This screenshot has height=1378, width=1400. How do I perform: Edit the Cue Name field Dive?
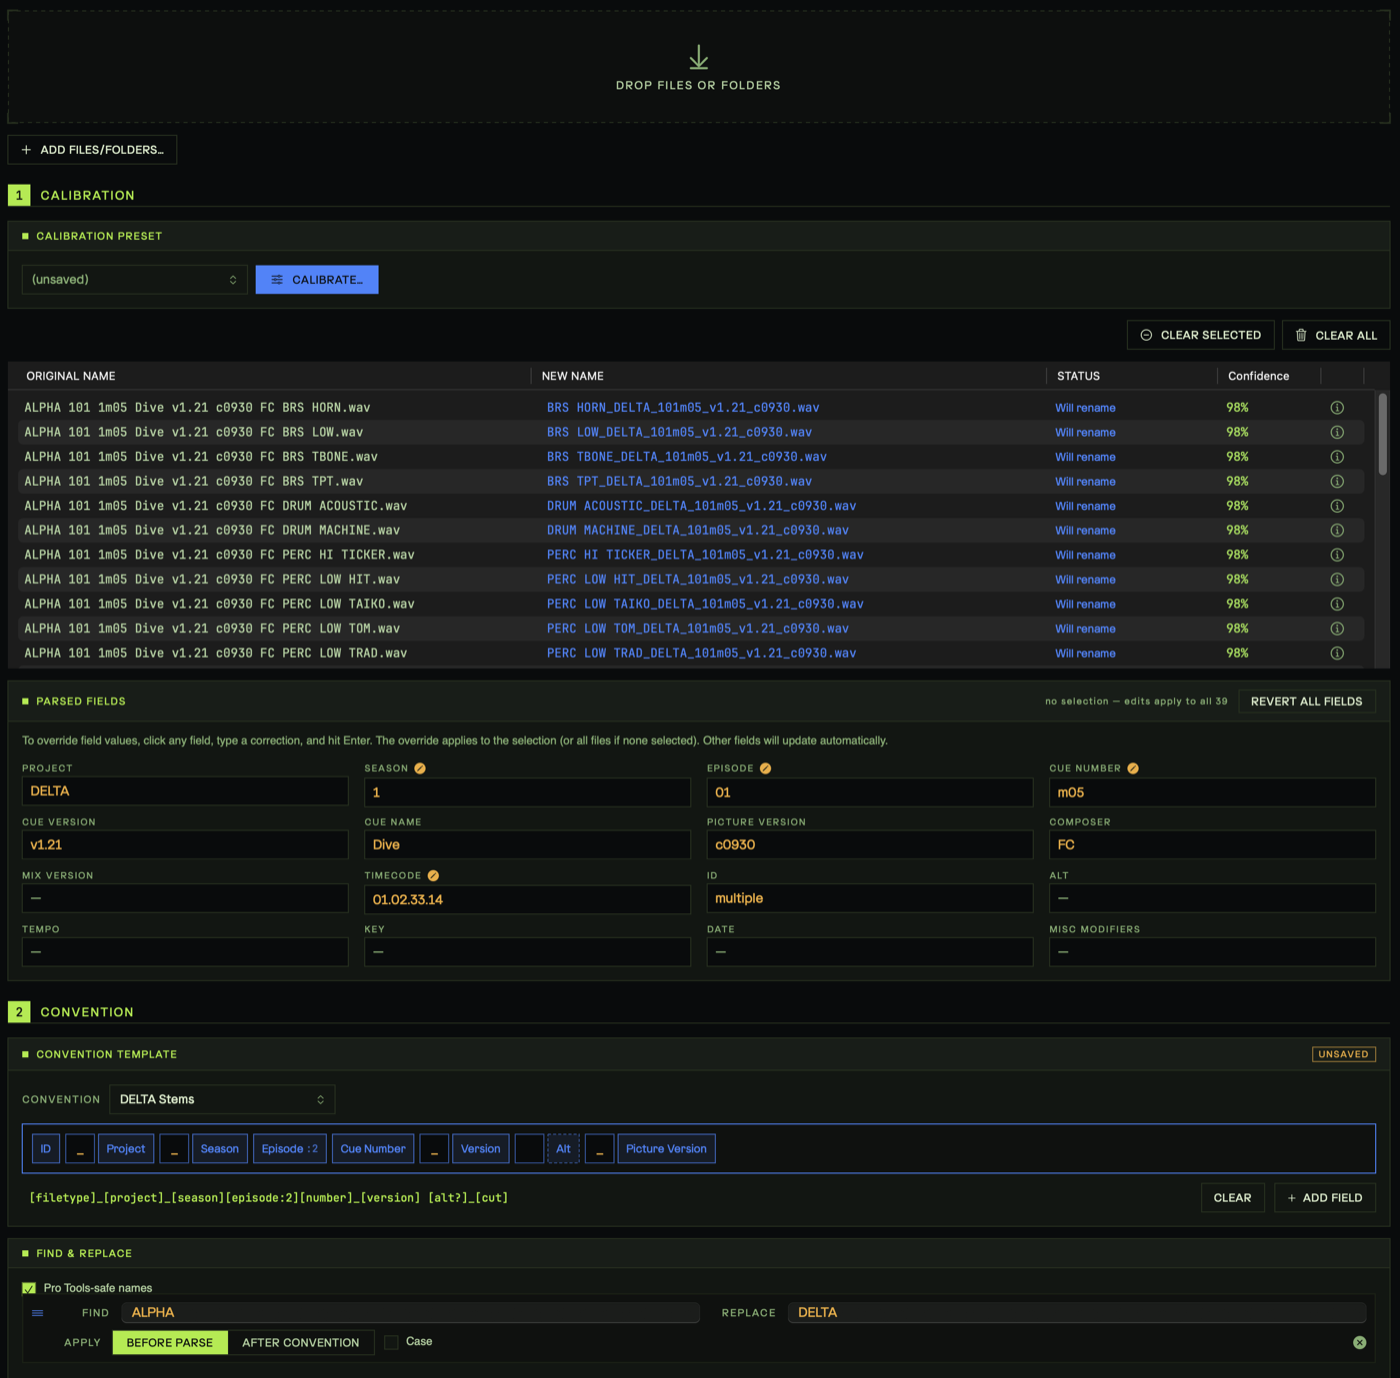tap(527, 845)
